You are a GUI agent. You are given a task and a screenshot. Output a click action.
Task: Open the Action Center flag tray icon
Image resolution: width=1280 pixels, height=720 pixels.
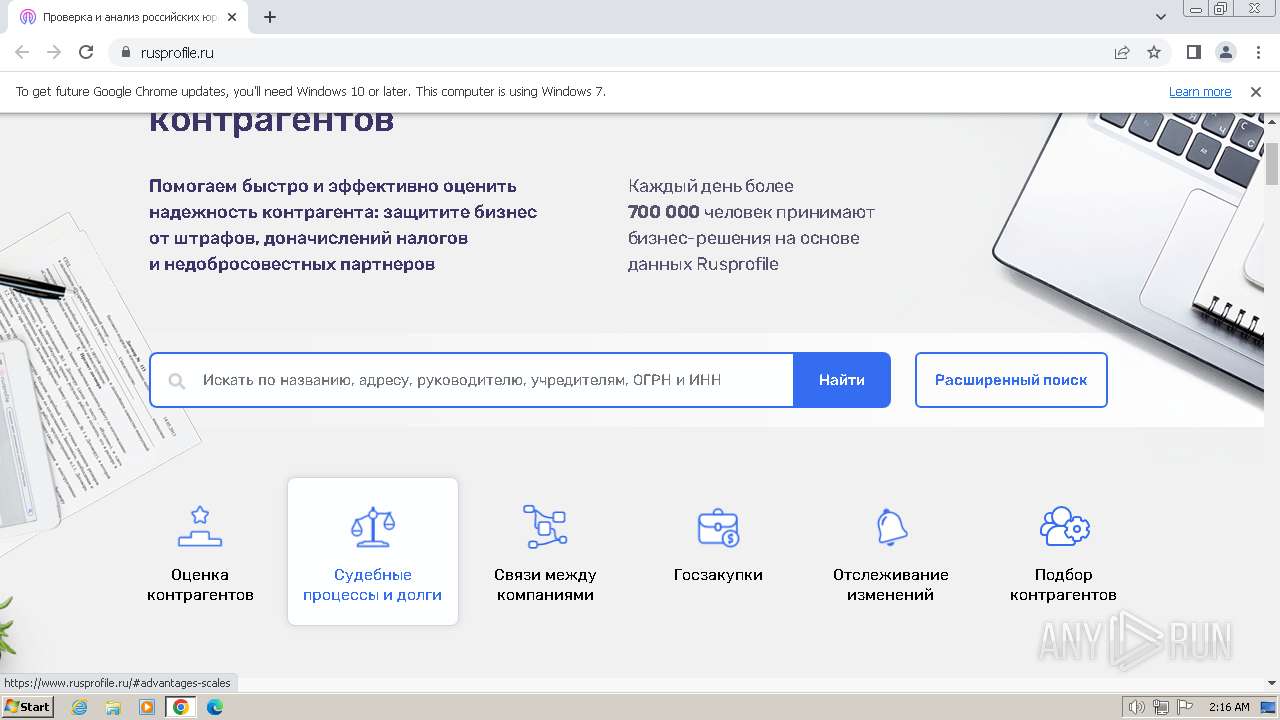tap(1185, 707)
